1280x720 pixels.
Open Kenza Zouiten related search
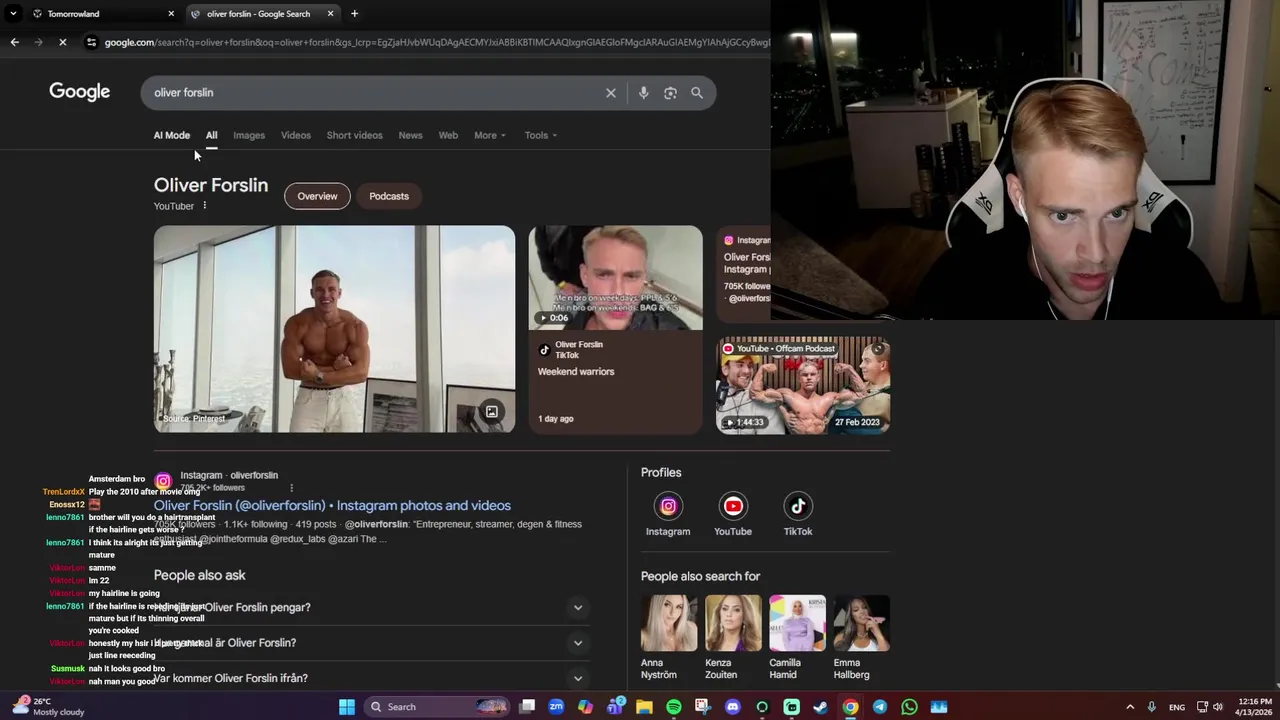pos(733,637)
